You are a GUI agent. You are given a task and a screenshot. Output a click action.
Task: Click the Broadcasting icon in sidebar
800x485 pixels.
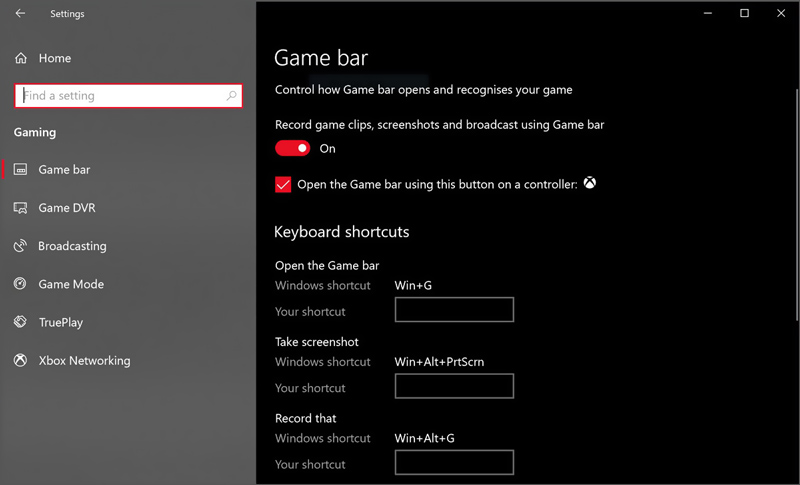(x=21, y=246)
